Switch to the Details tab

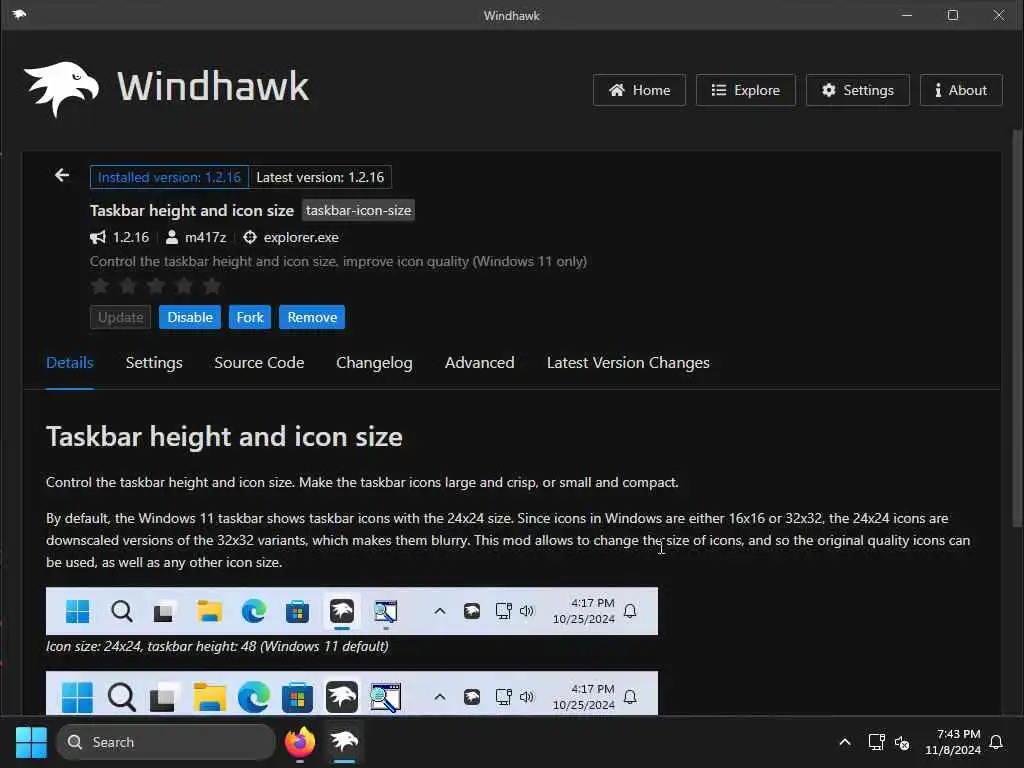pyautogui.click(x=70, y=362)
